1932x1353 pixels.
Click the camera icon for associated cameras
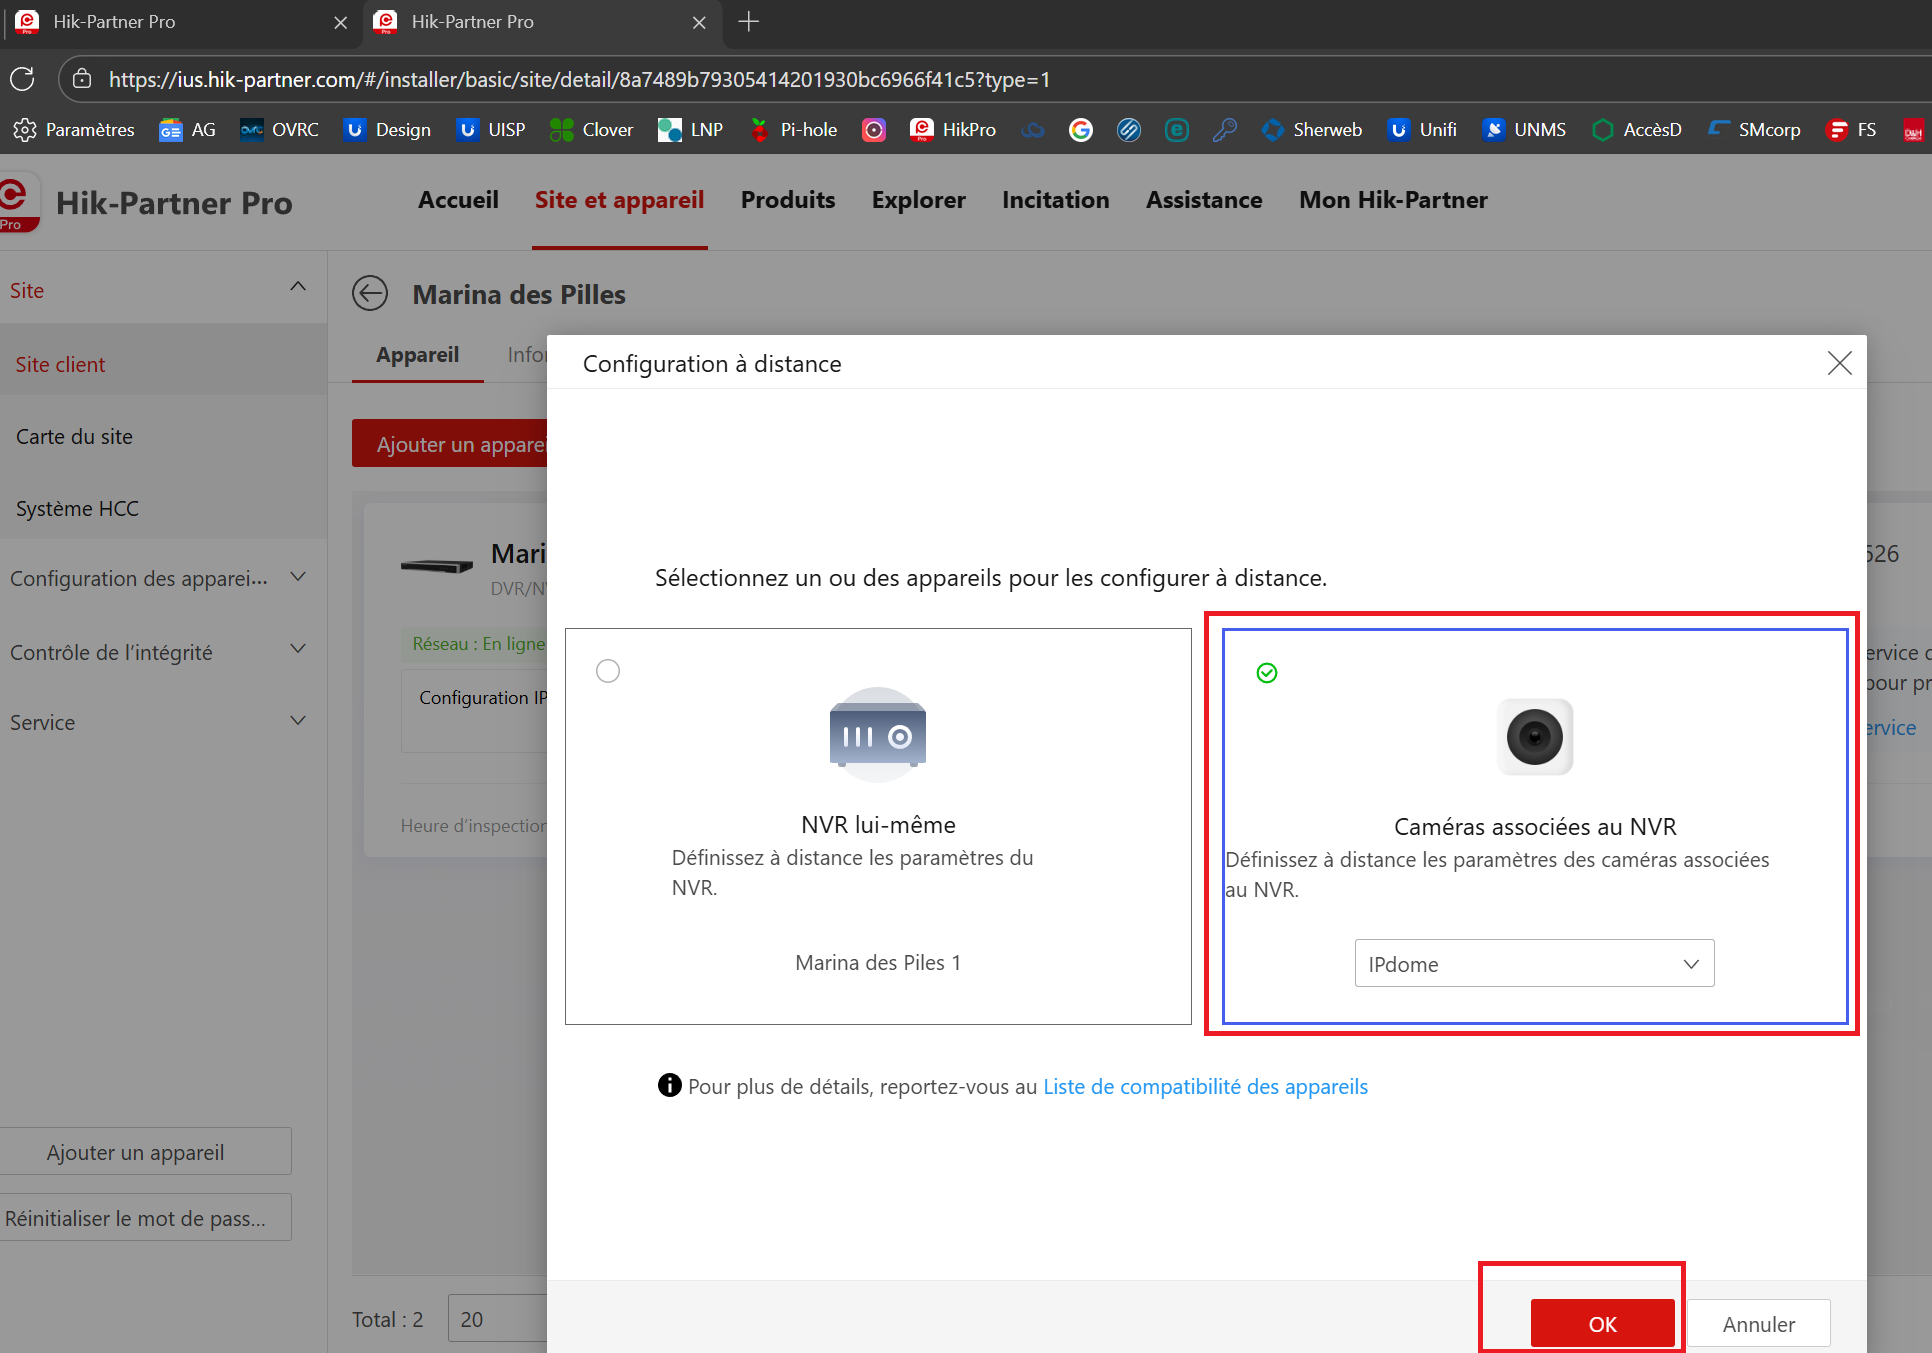pos(1534,737)
